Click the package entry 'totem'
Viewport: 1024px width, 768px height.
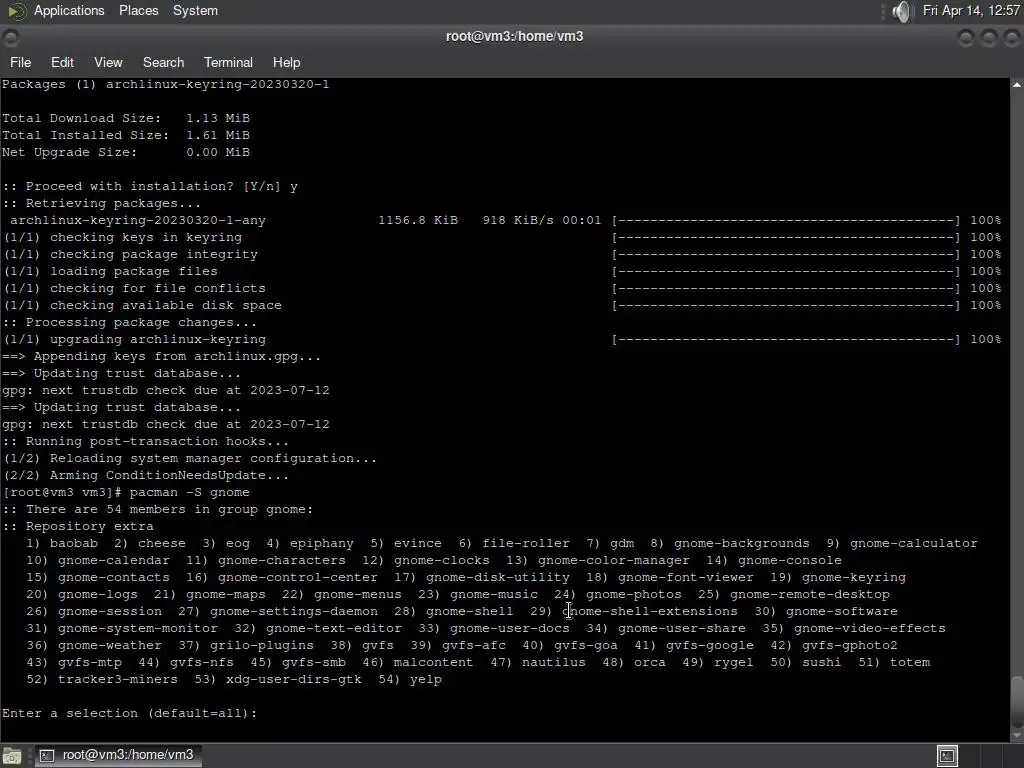click(x=910, y=662)
